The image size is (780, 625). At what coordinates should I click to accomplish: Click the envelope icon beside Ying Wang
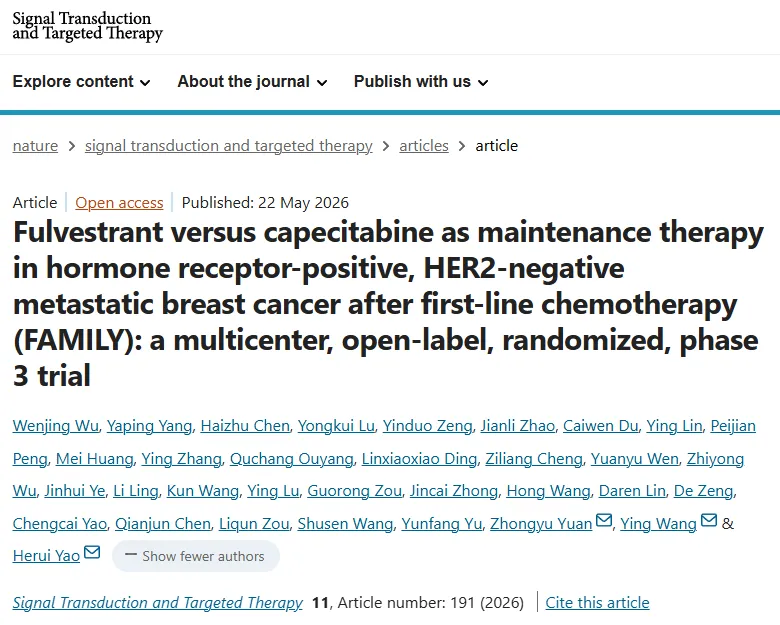[x=709, y=521]
